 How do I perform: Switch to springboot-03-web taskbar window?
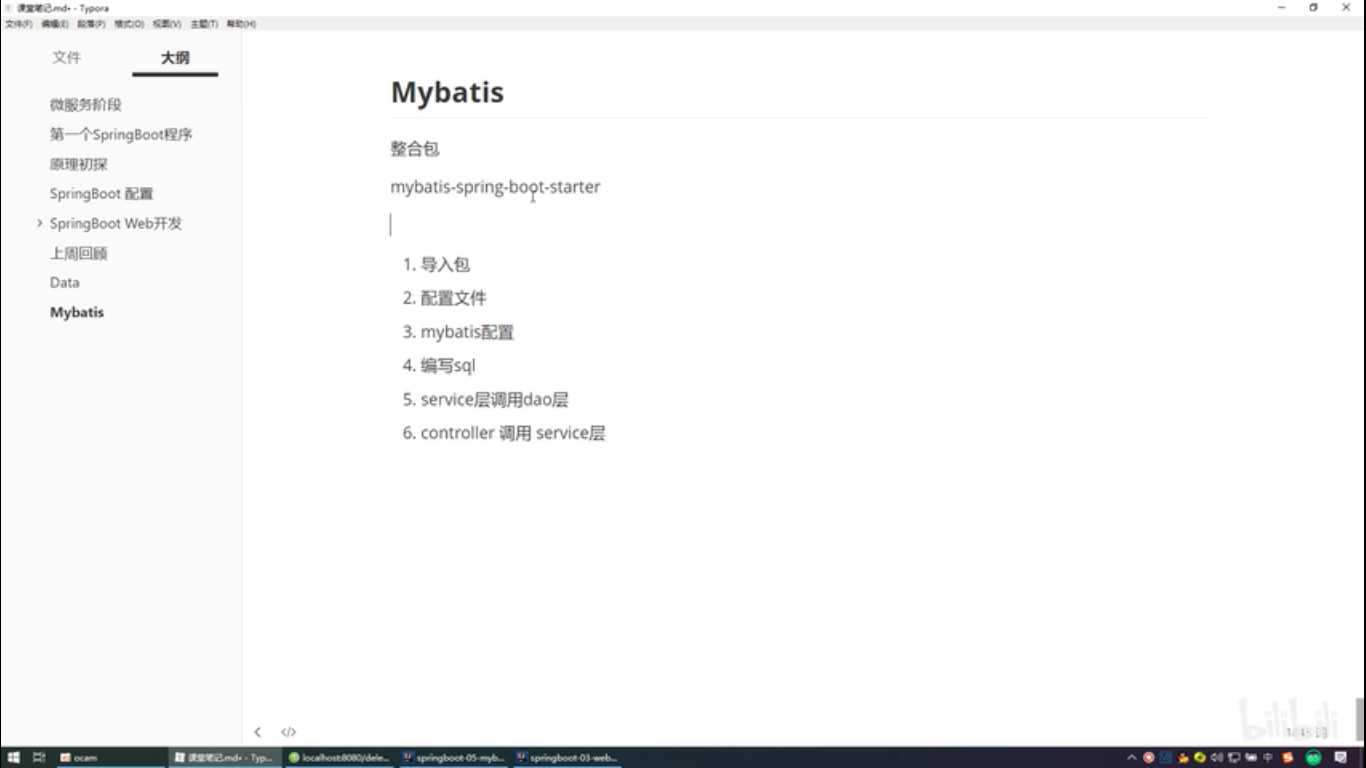[x=567, y=758]
